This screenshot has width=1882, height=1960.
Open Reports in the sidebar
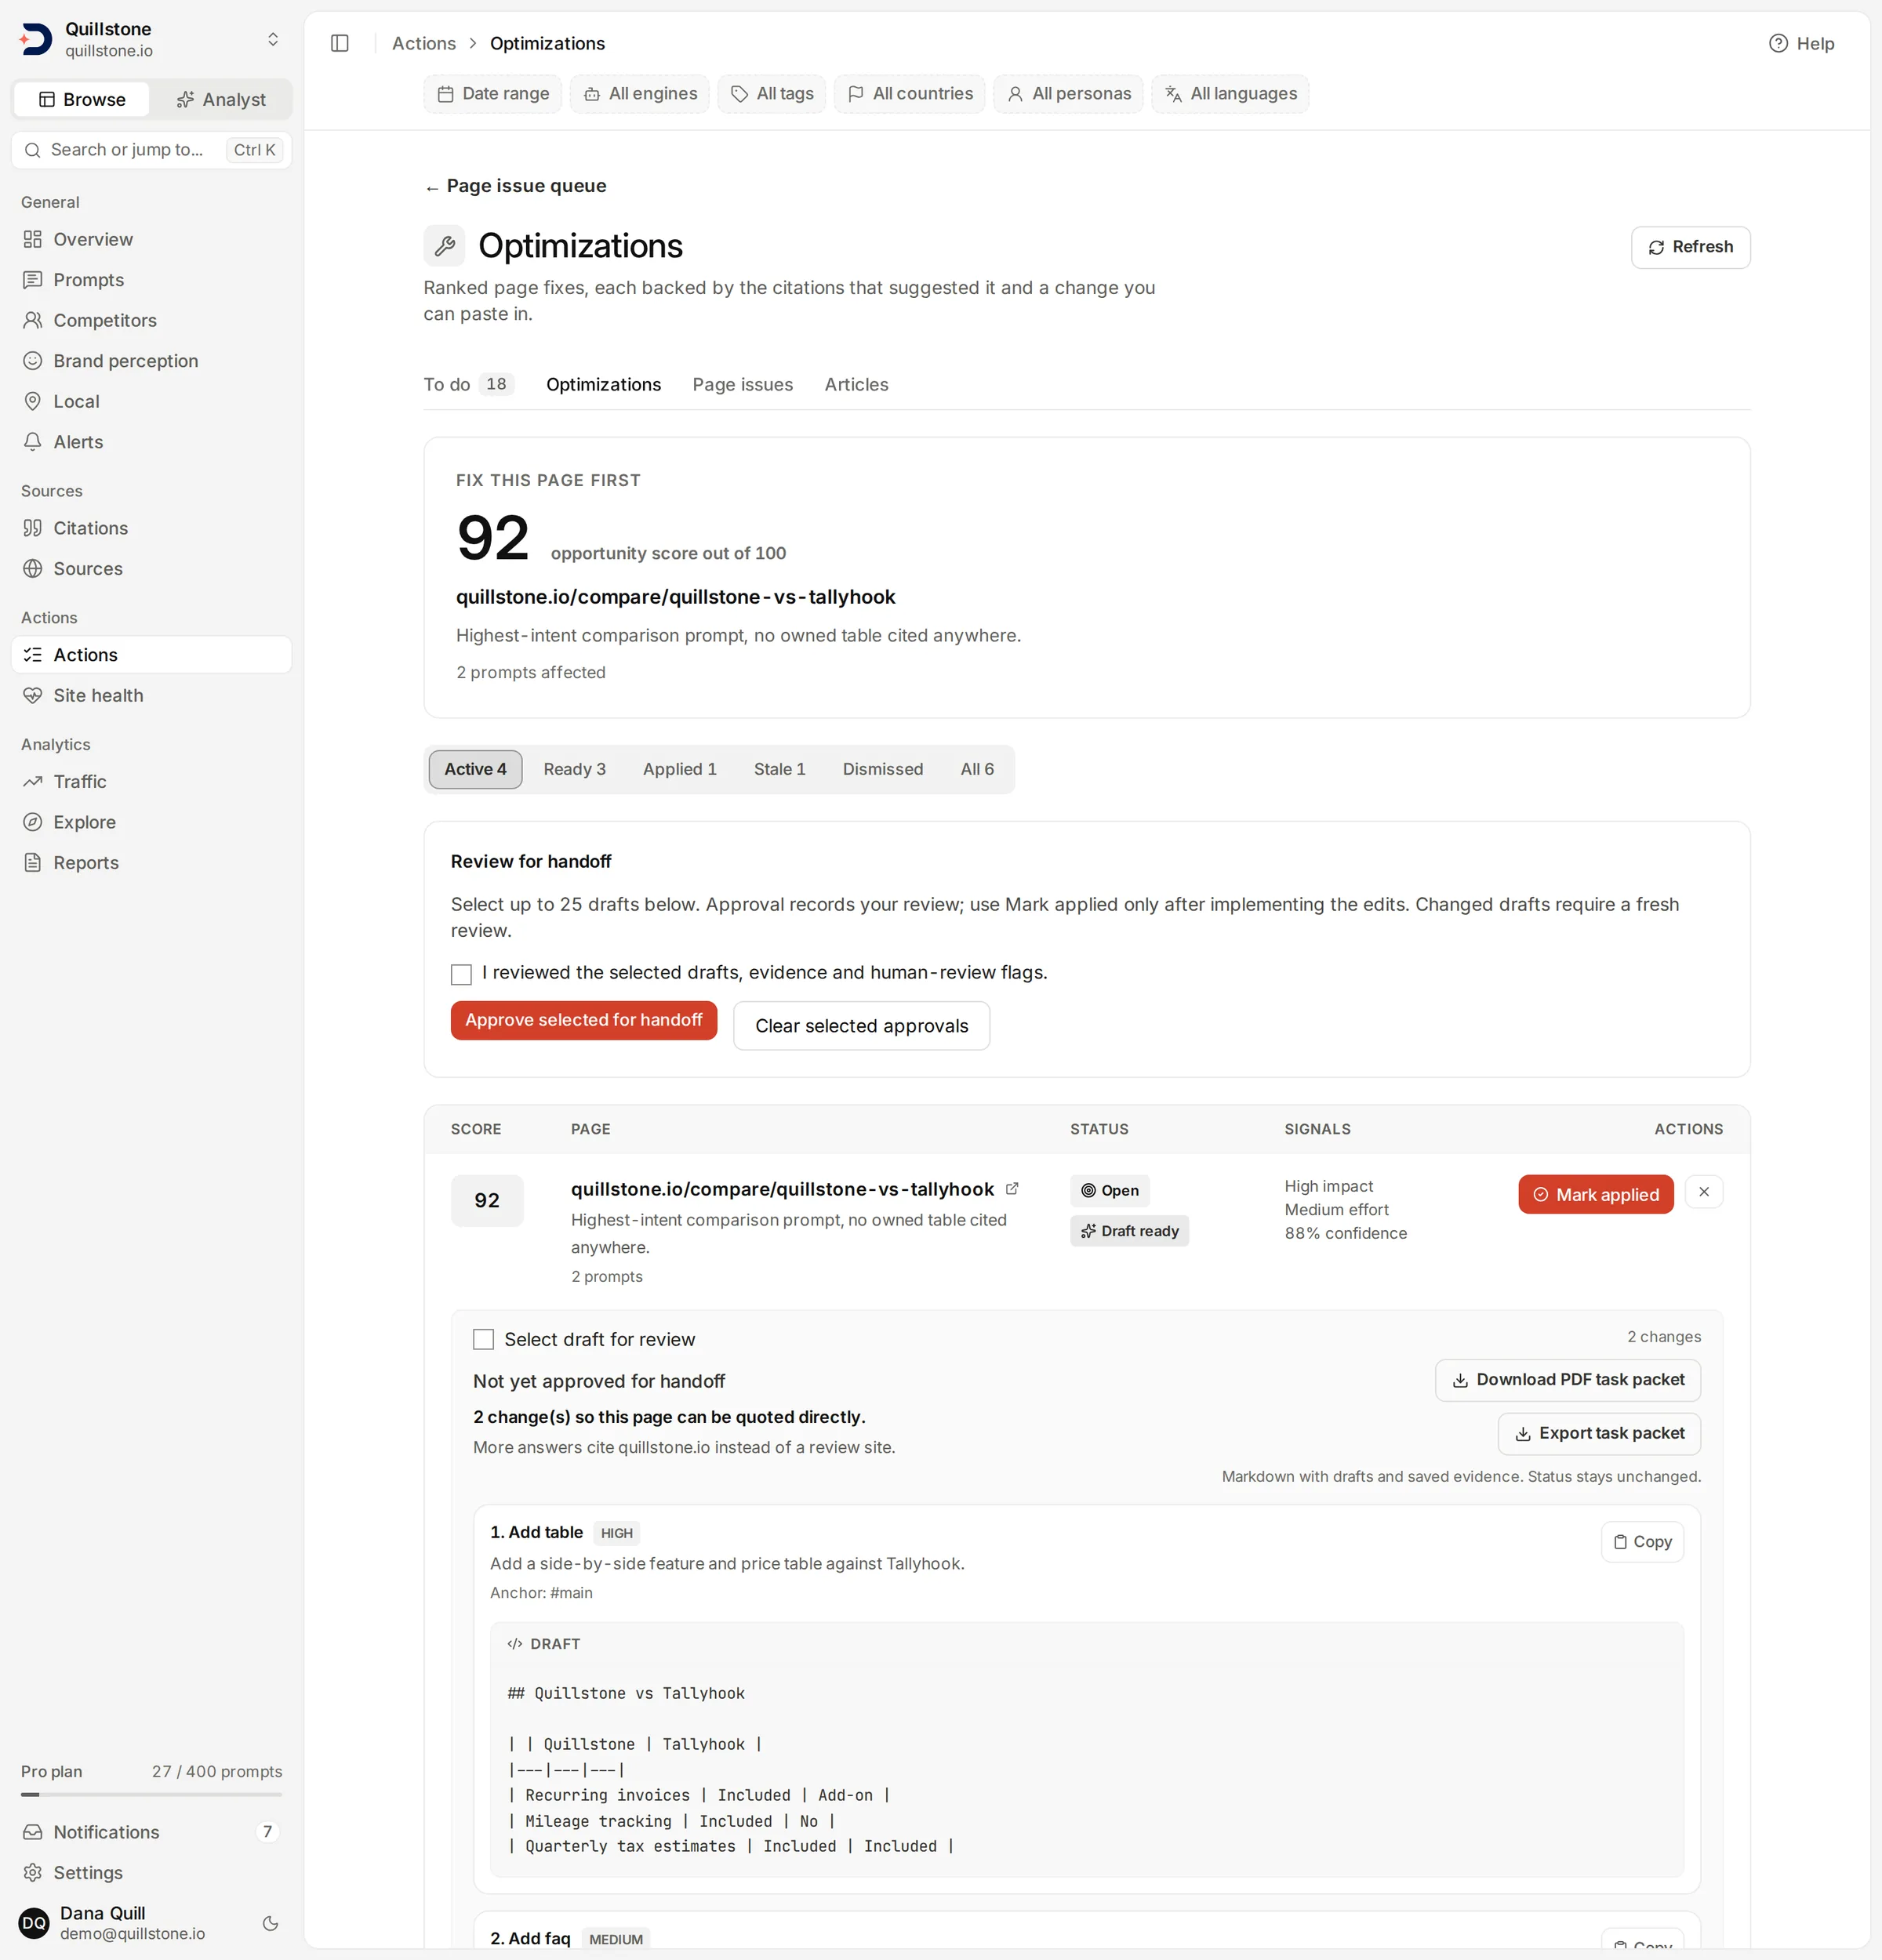pyautogui.click(x=151, y=863)
